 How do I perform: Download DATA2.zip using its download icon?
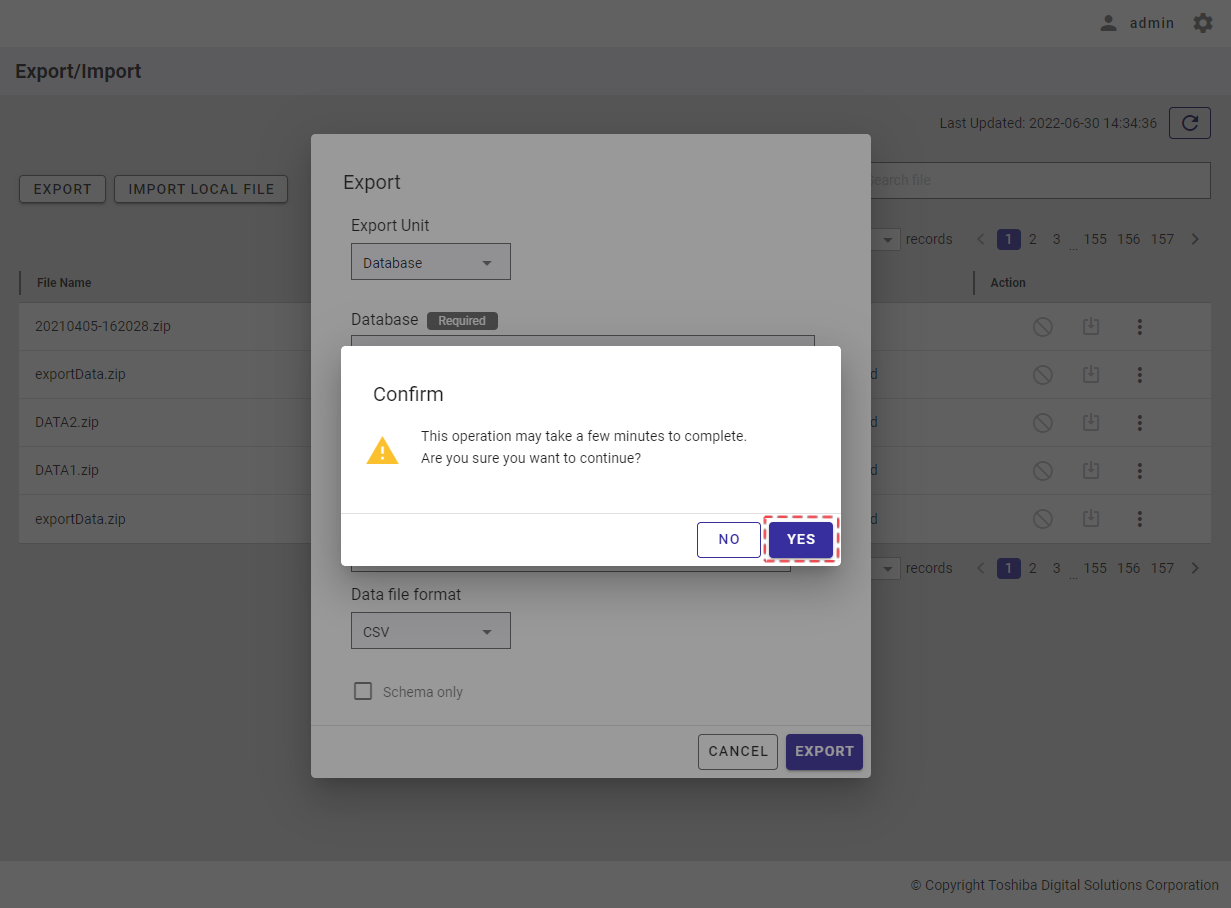click(x=1090, y=422)
